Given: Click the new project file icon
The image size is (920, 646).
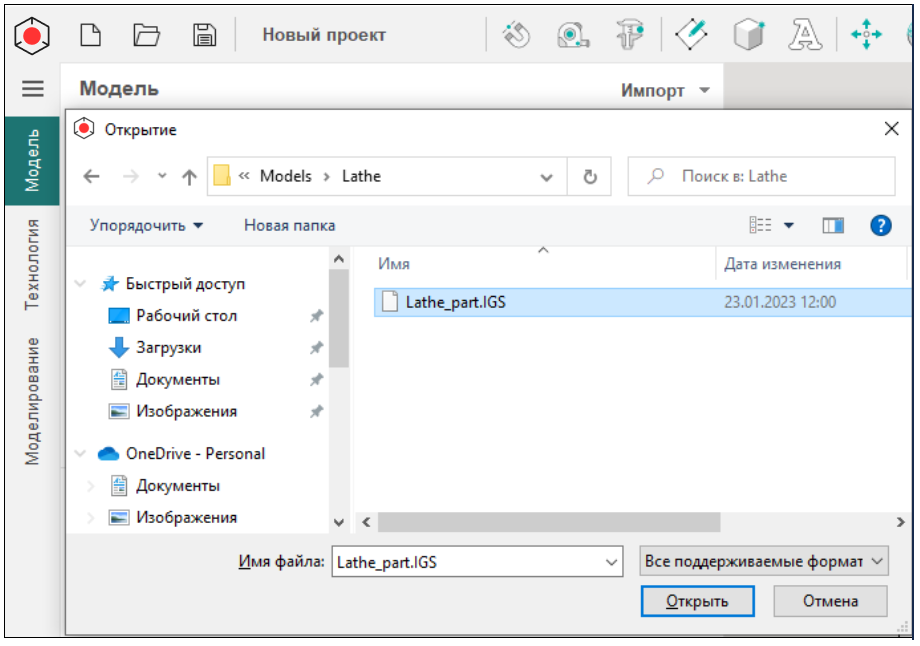Looking at the screenshot, I should tap(91, 35).
